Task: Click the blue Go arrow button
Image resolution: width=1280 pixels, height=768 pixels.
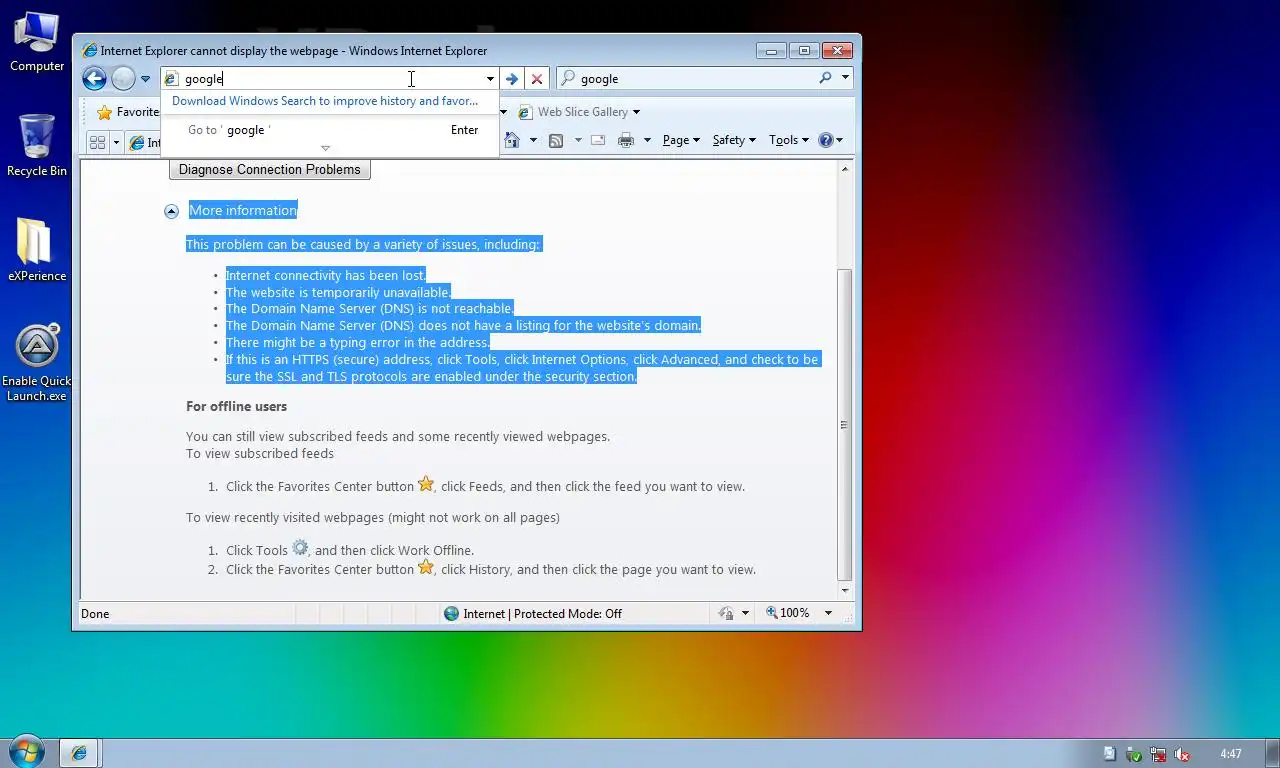Action: point(512,79)
